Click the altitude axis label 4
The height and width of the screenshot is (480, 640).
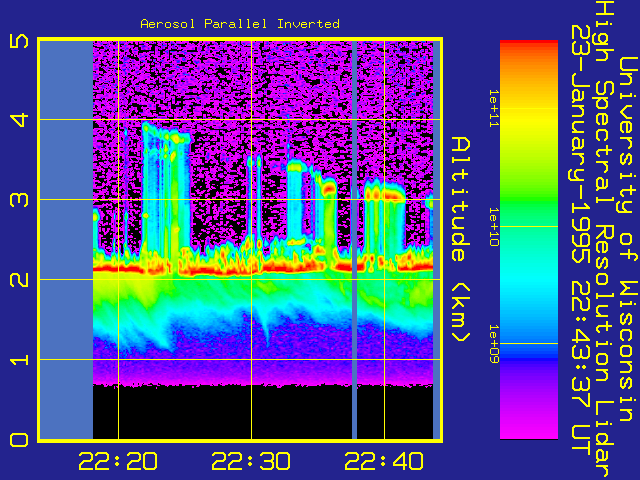(x=19, y=120)
